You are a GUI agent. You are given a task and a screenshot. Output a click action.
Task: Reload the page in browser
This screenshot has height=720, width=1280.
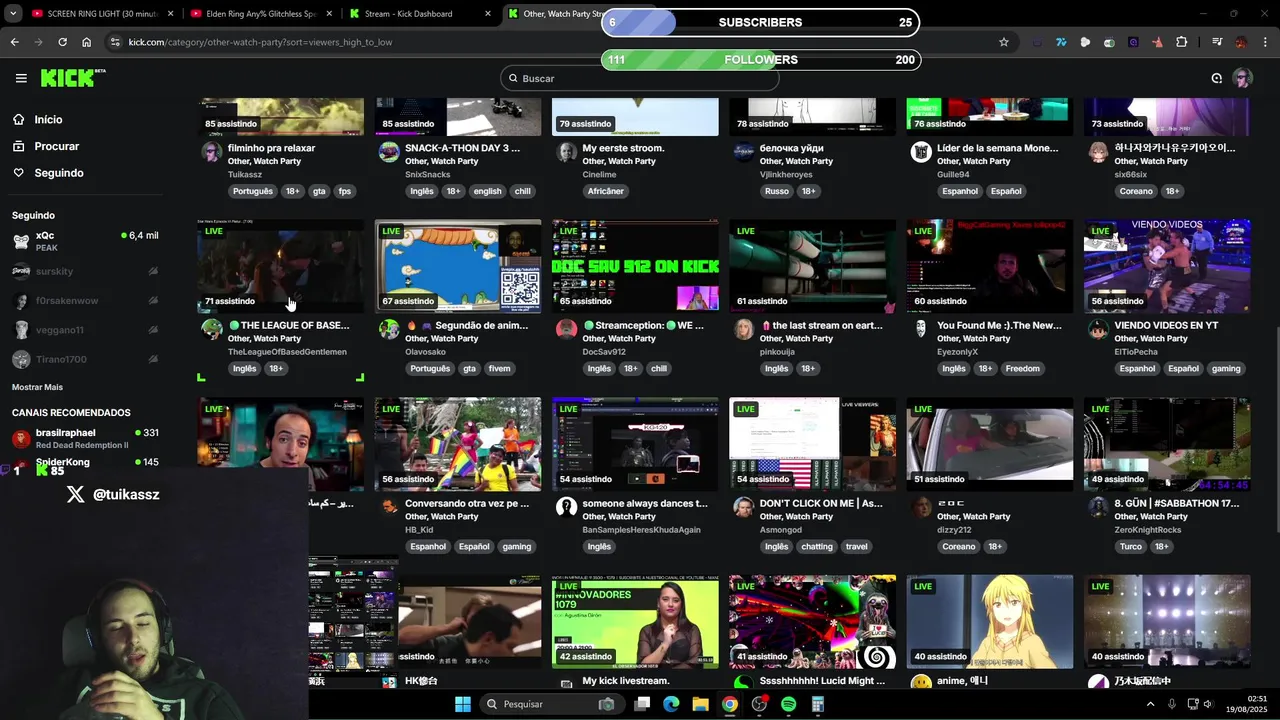click(62, 42)
